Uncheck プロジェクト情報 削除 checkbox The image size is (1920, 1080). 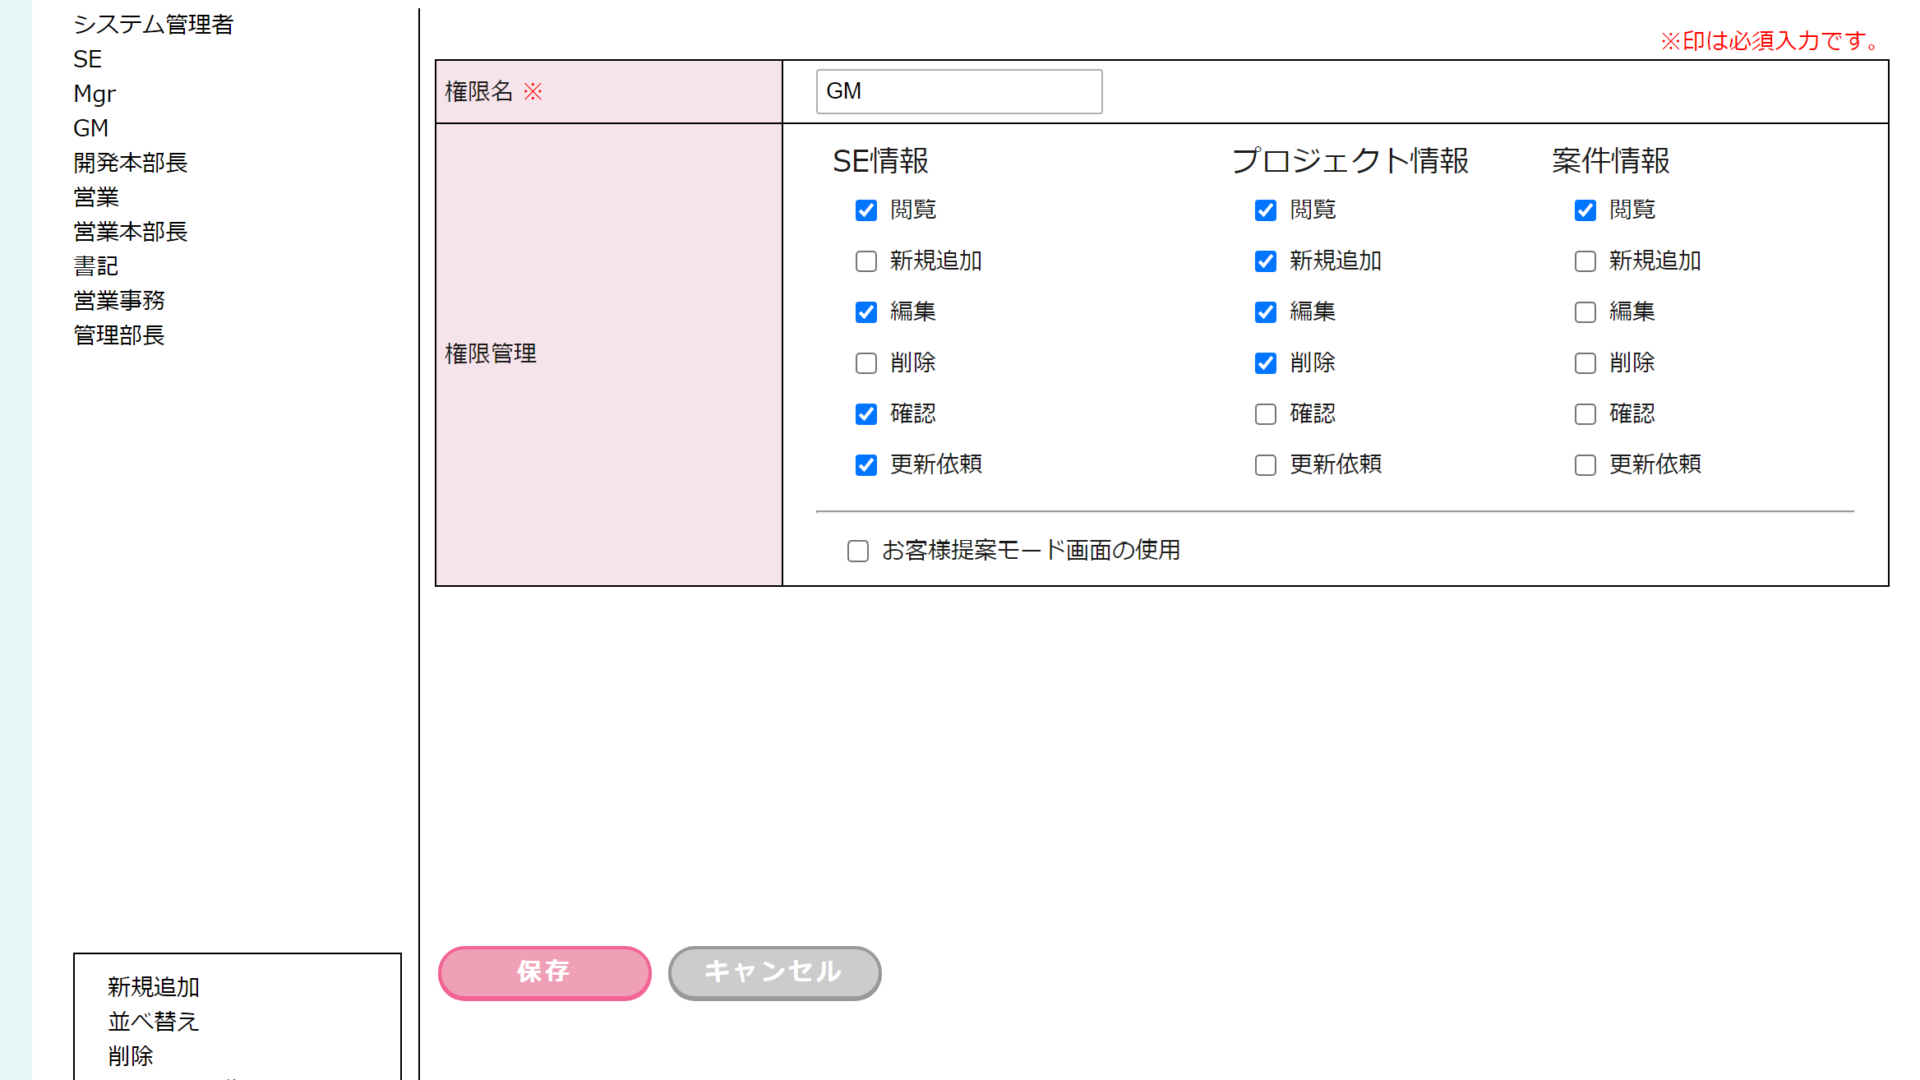pyautogui.click(x=1265, y=363)
